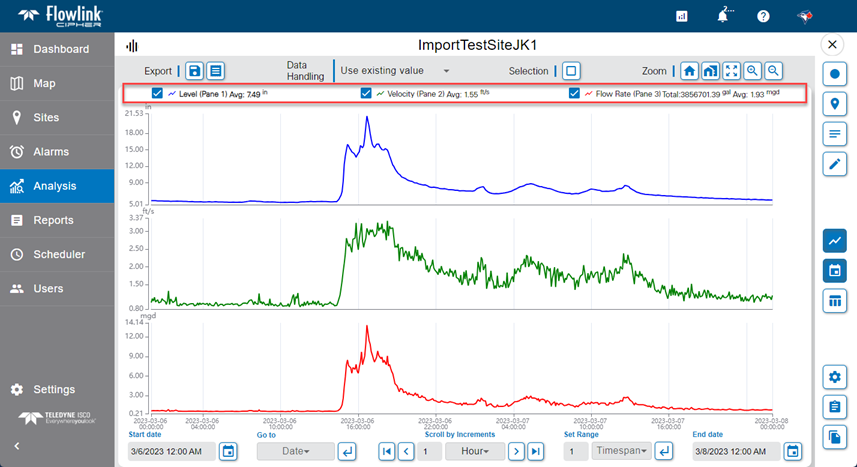Uncheck the Level (Pane 1) checkbox
The image size is (857, 467).
158,93
